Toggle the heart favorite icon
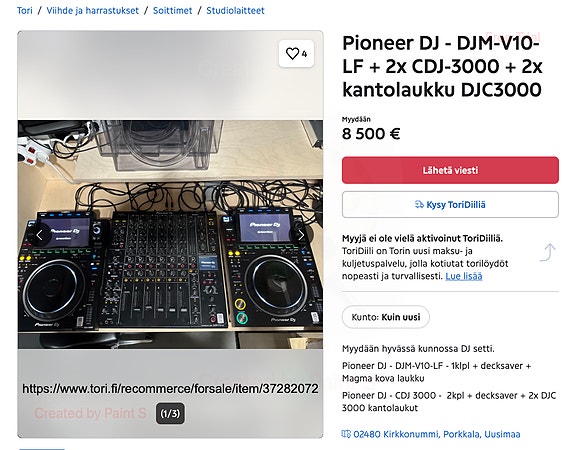The image size is (575, 450). (292, 54)
